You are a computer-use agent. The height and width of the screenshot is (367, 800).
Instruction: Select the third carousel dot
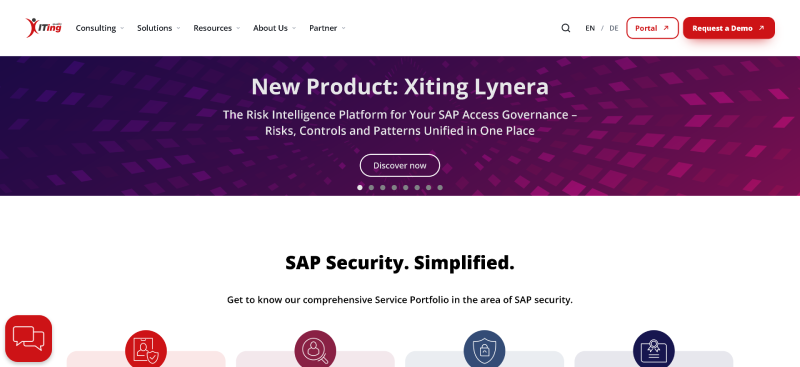pyautogui.click(x=383, y=187)
